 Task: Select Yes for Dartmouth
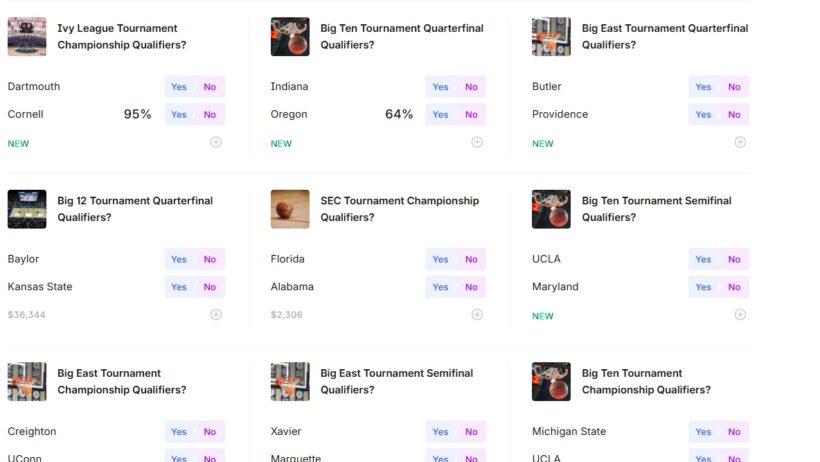179,87
